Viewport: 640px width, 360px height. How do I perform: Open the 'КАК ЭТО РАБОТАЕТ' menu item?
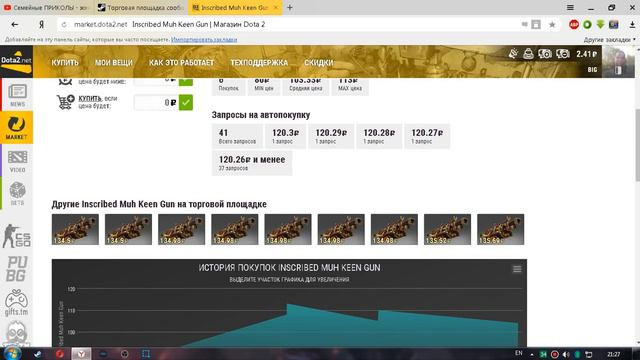[181, 62]
